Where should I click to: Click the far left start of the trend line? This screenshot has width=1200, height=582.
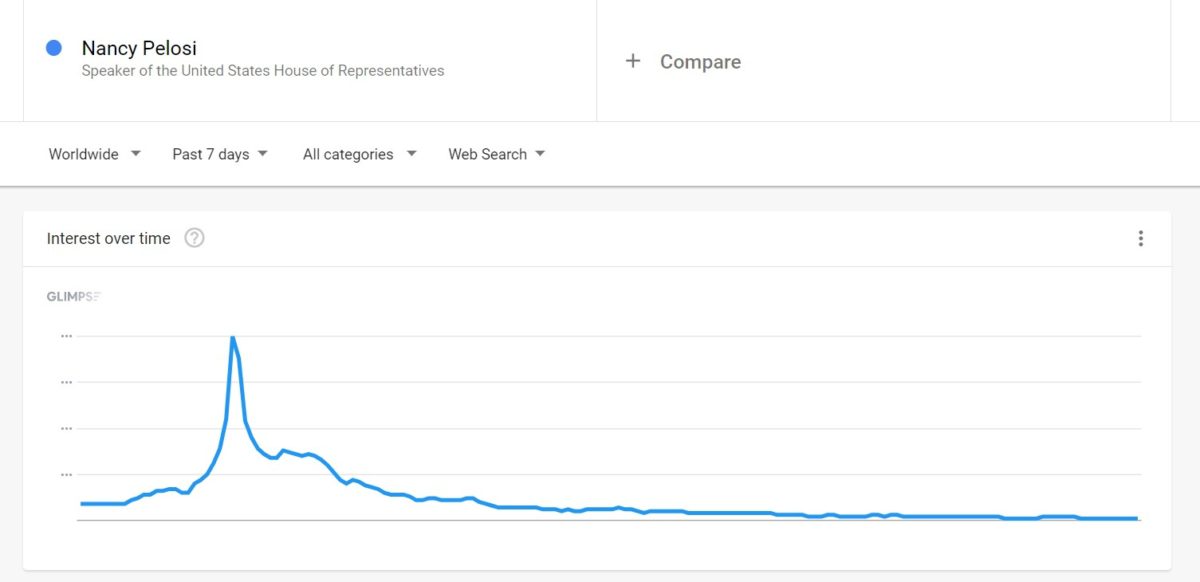coord(82,503)
